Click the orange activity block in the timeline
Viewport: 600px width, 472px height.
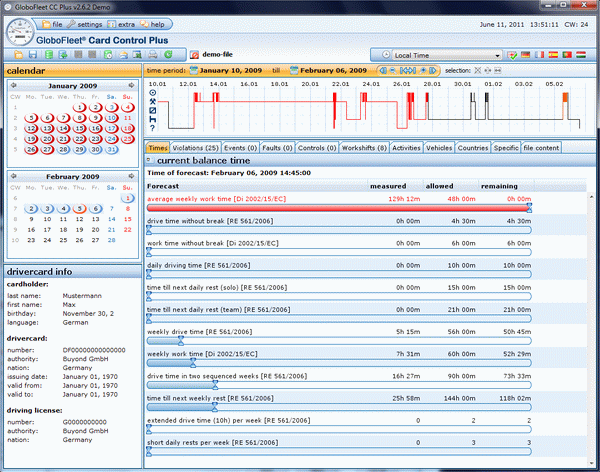(565, 97)
